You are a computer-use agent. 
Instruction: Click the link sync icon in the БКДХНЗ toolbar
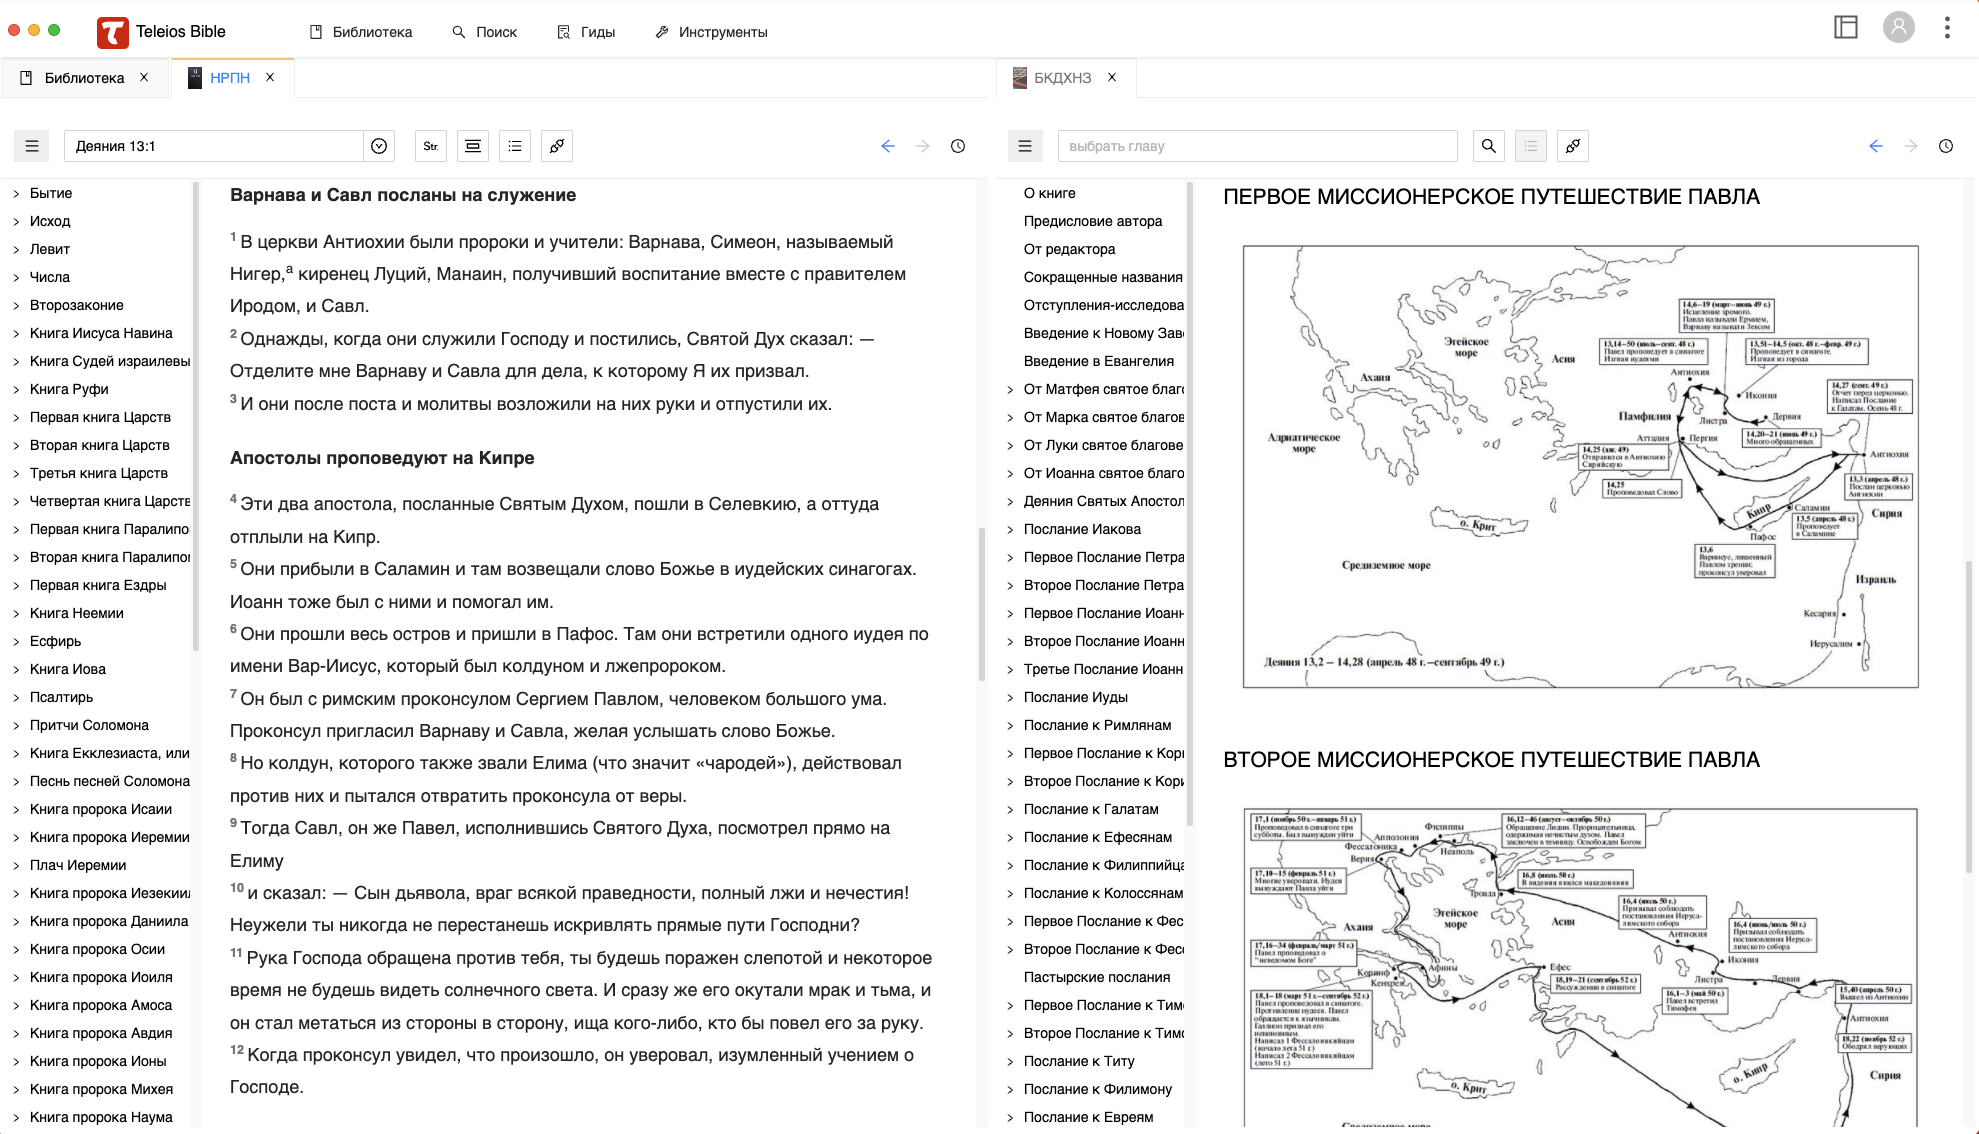[1572, 146]
